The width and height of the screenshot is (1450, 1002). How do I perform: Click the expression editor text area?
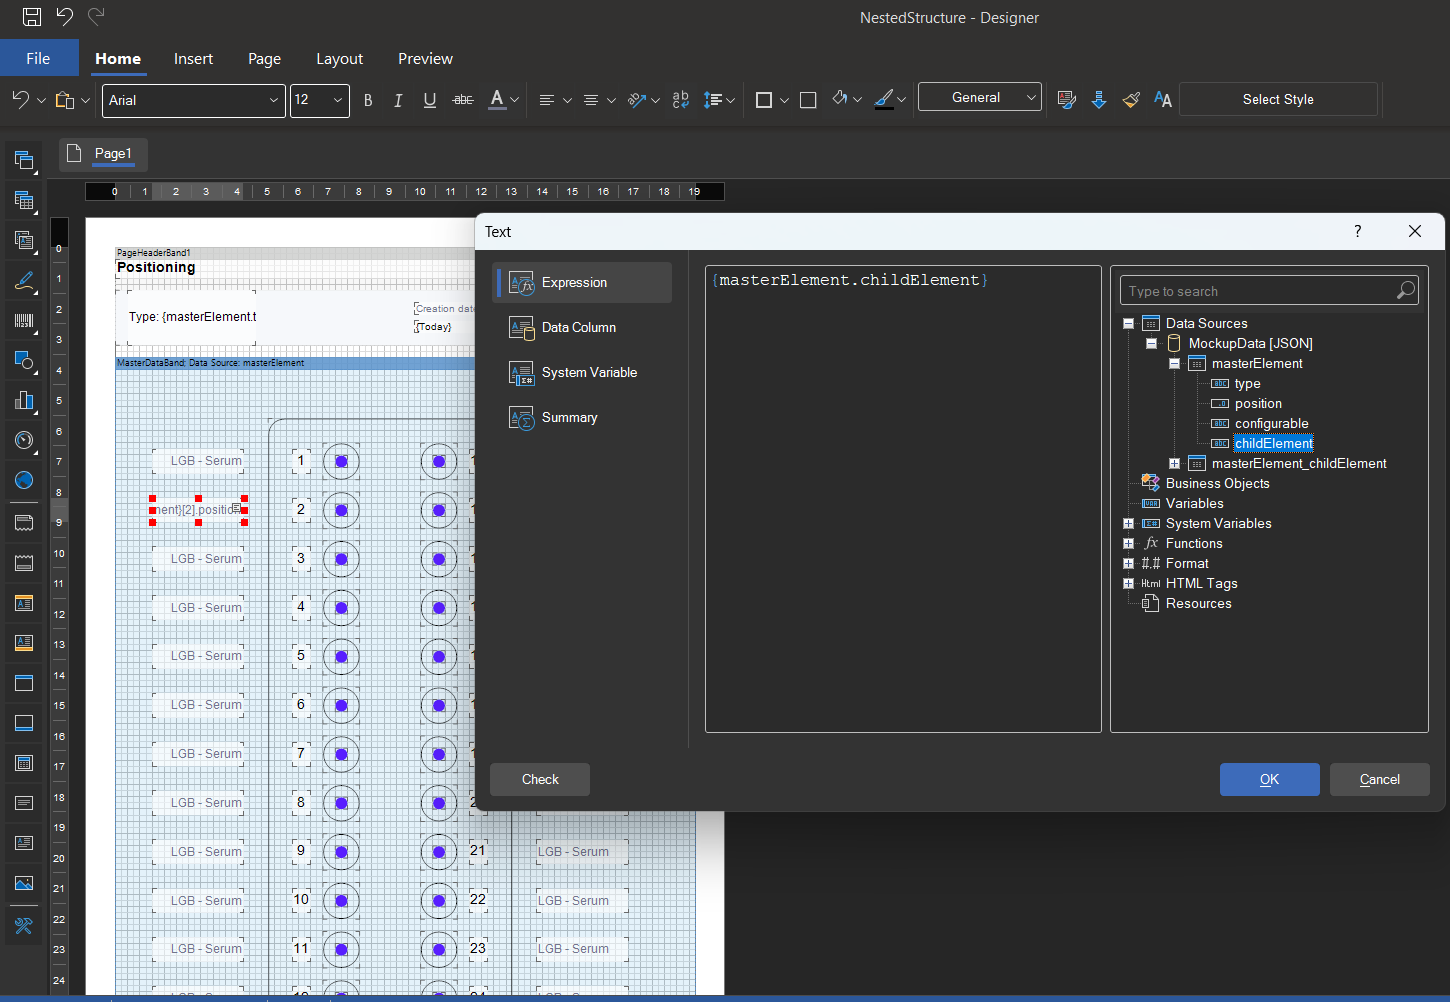click(903, 499)
